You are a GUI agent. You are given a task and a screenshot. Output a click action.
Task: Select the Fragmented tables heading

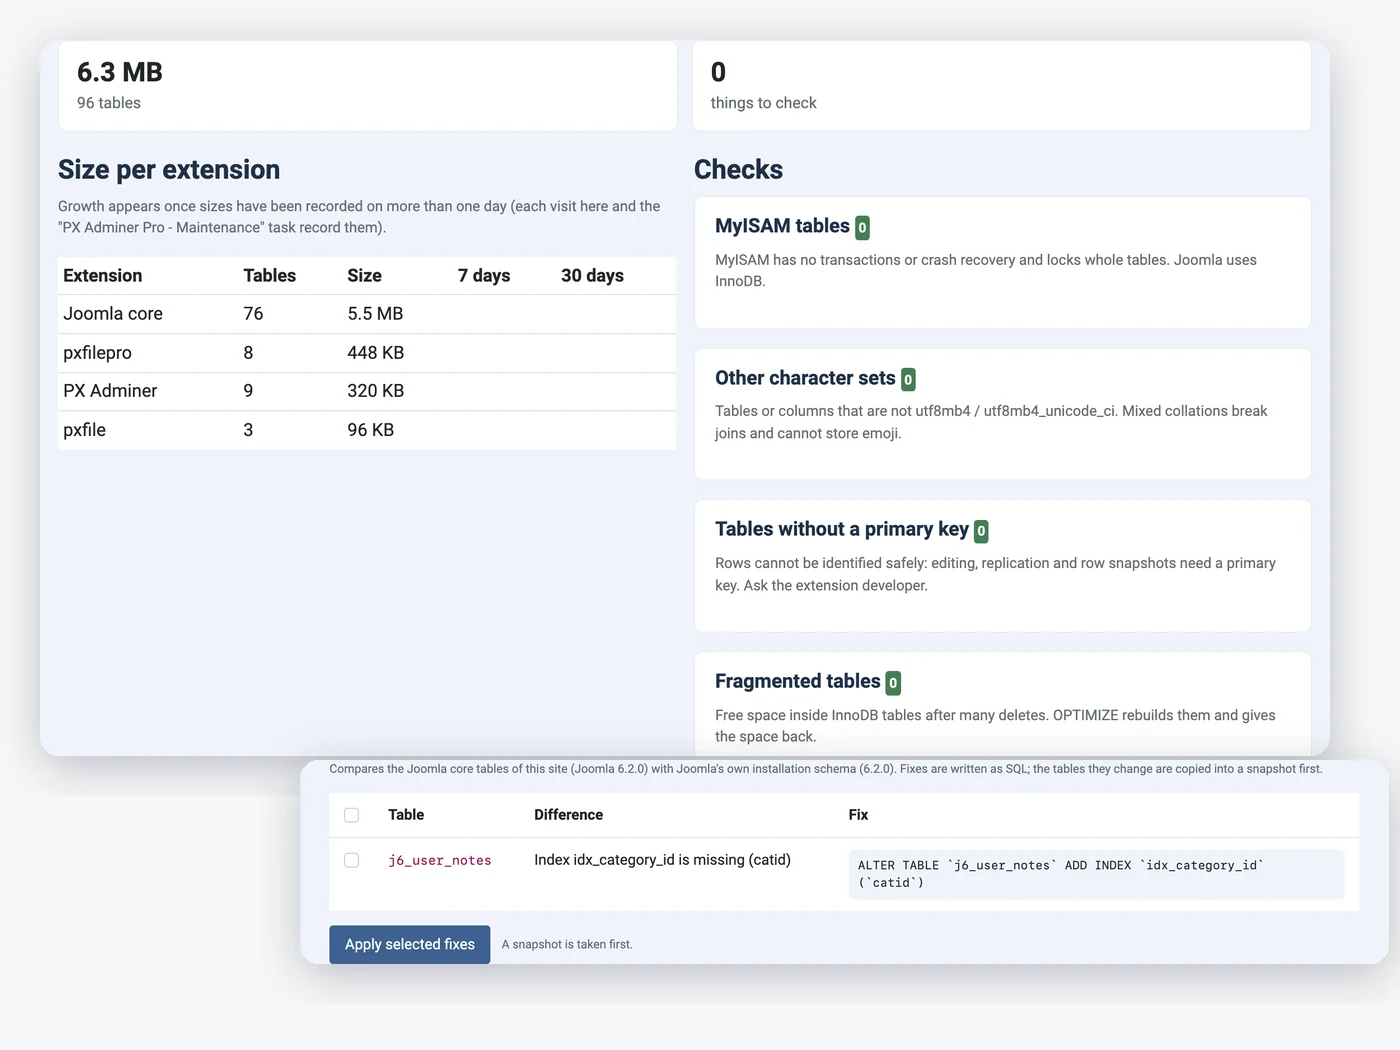point(798,681)
